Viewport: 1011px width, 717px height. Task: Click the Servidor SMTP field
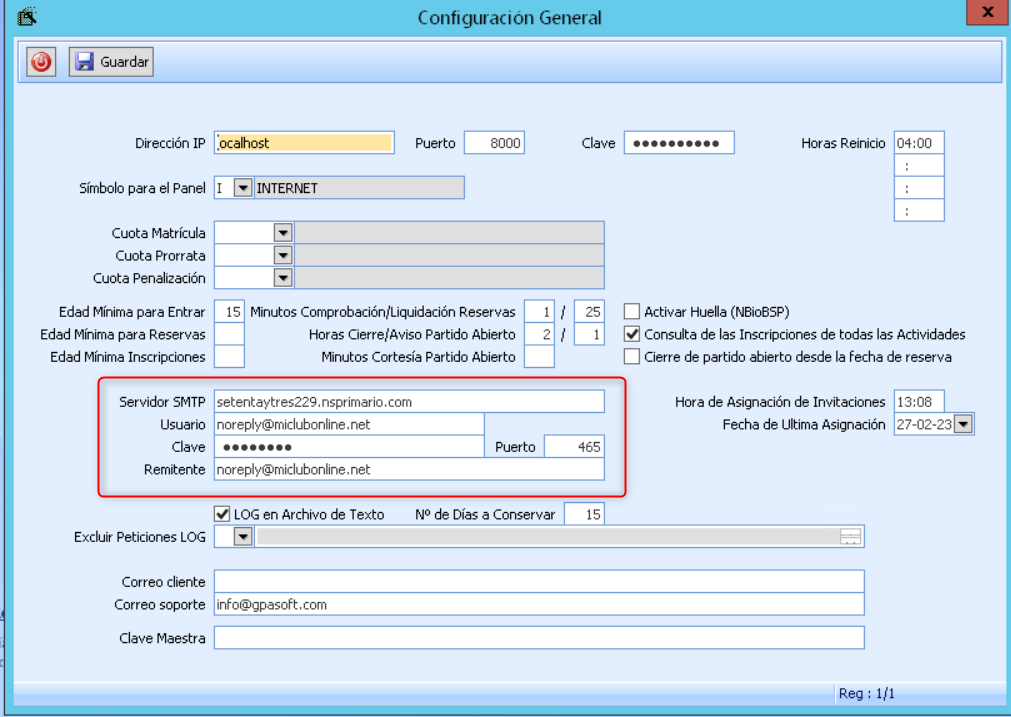[x=409, y=402]
